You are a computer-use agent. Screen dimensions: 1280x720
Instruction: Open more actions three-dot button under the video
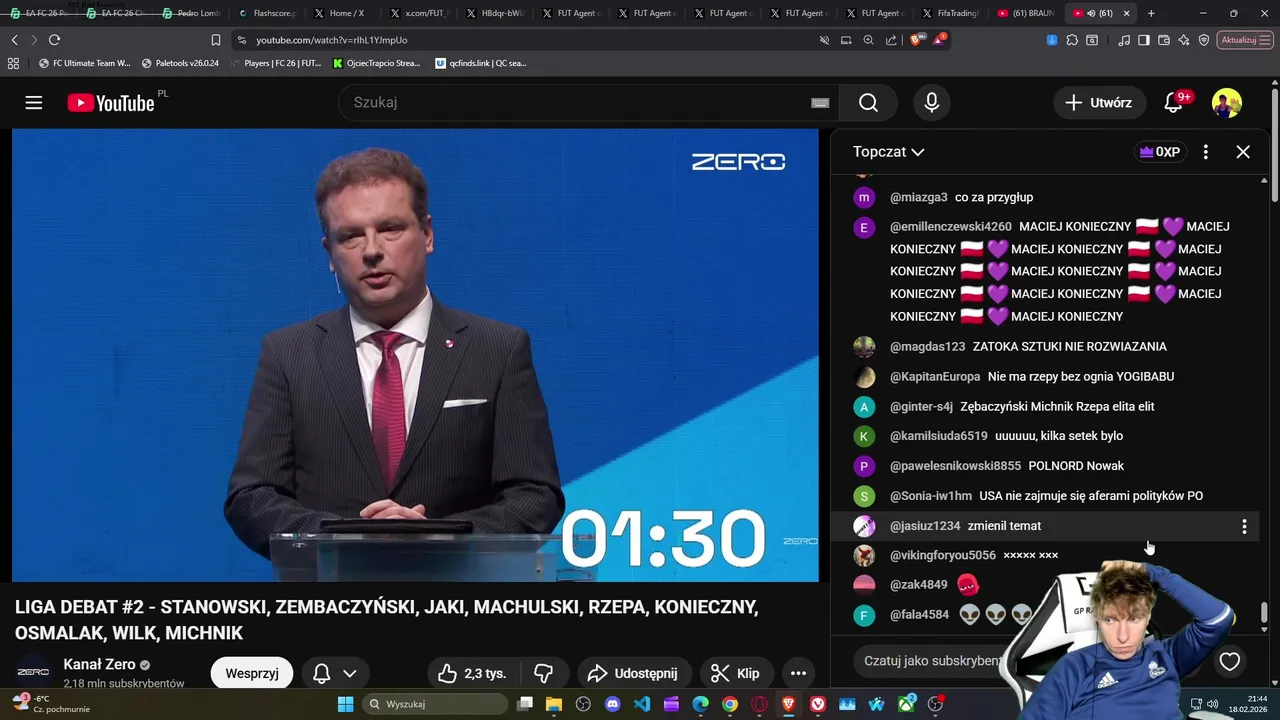pos(798,673)
